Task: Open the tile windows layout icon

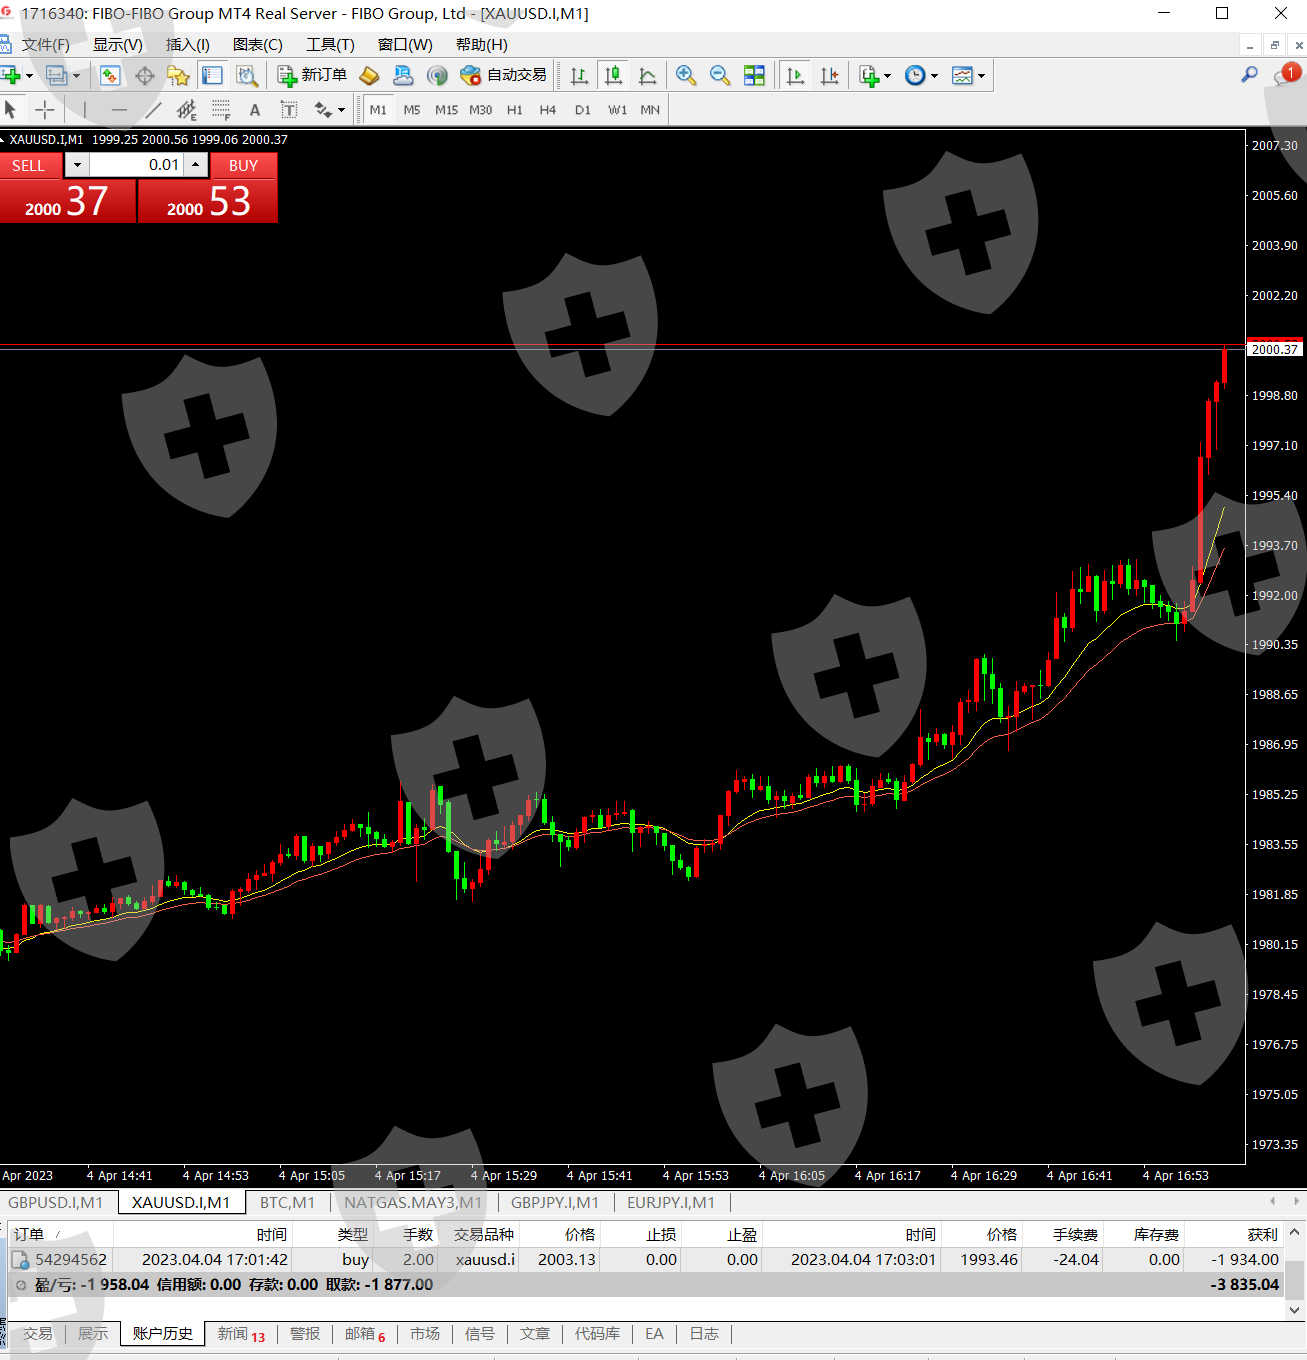Action: (754, 76)
